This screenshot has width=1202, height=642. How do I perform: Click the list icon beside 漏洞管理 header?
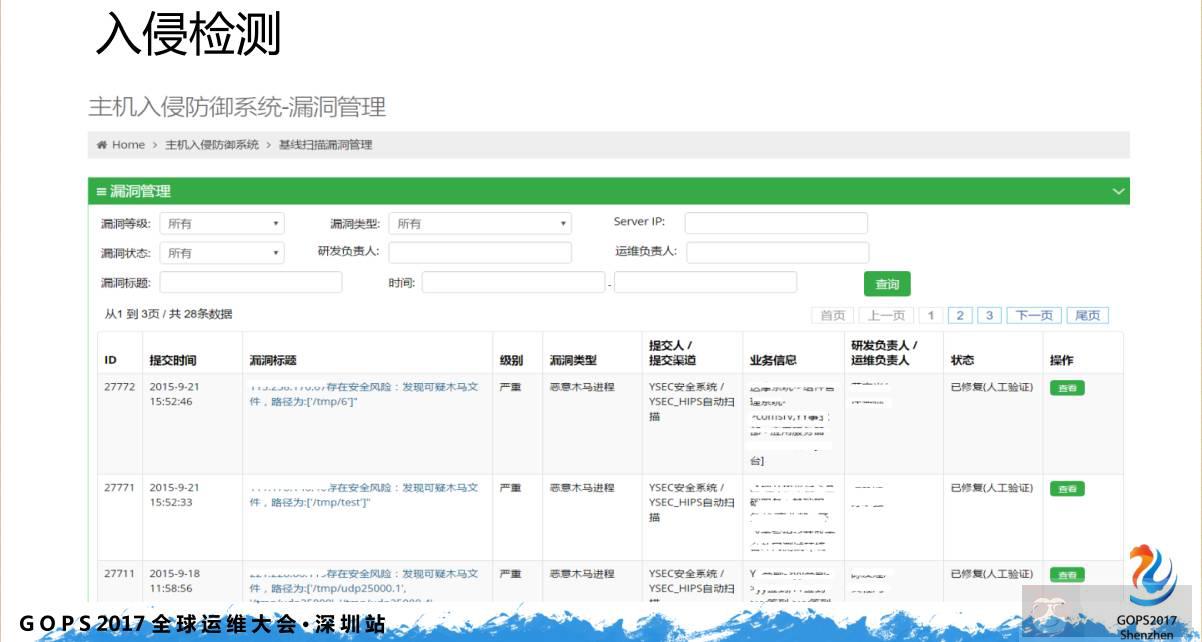click(x=100, y=192)
